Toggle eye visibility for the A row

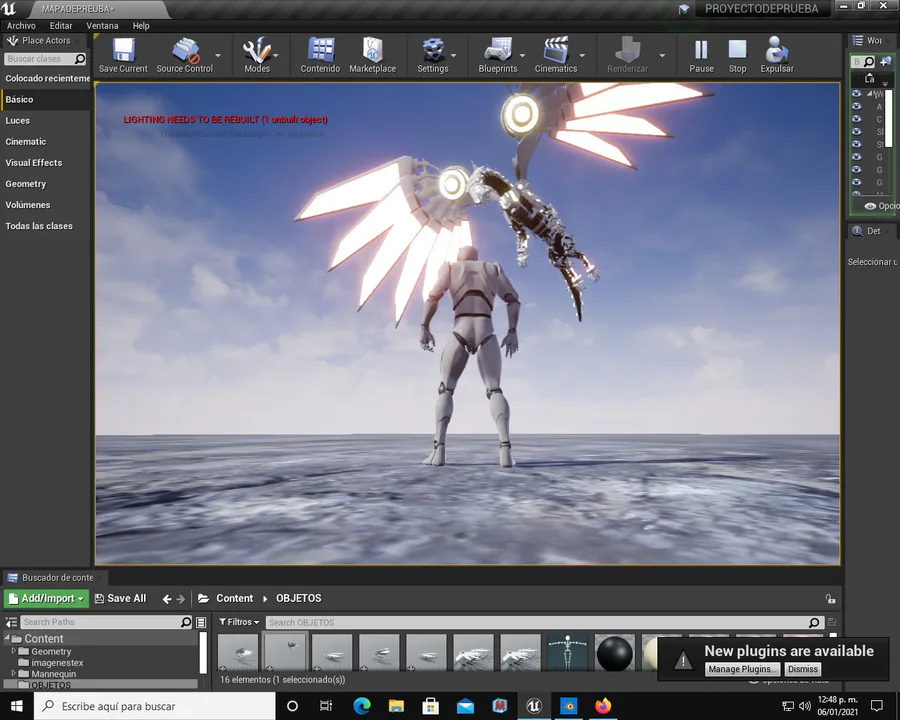pyautogui.click(x=857, y=106)
